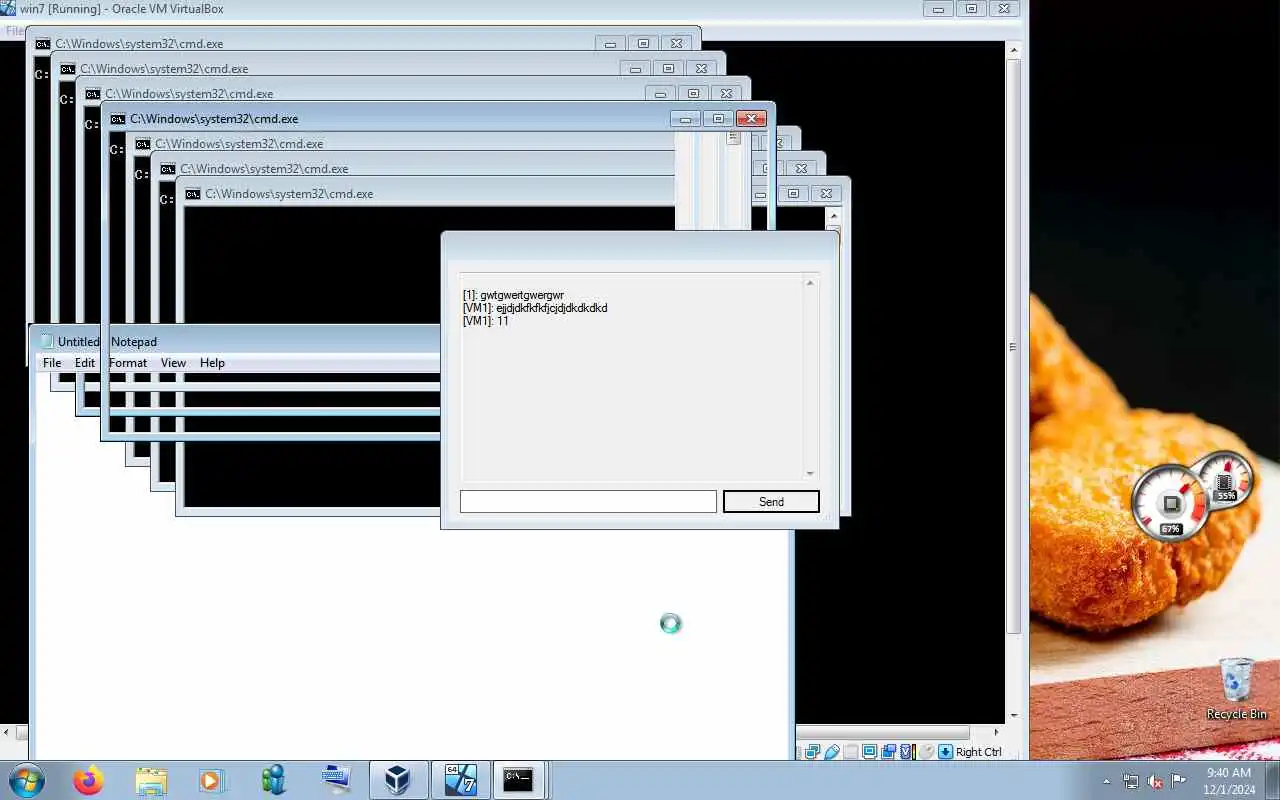Open the Recycle Bin on the desktop

(x=1237, y=688)
